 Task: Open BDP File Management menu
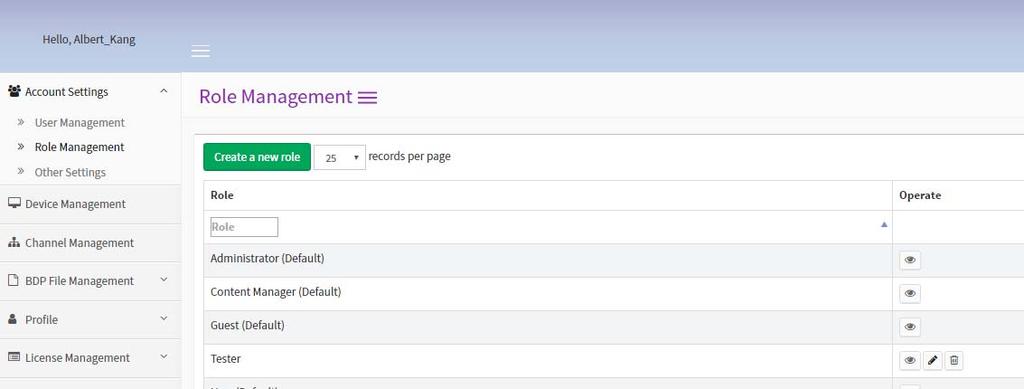[x=80, y=281]
